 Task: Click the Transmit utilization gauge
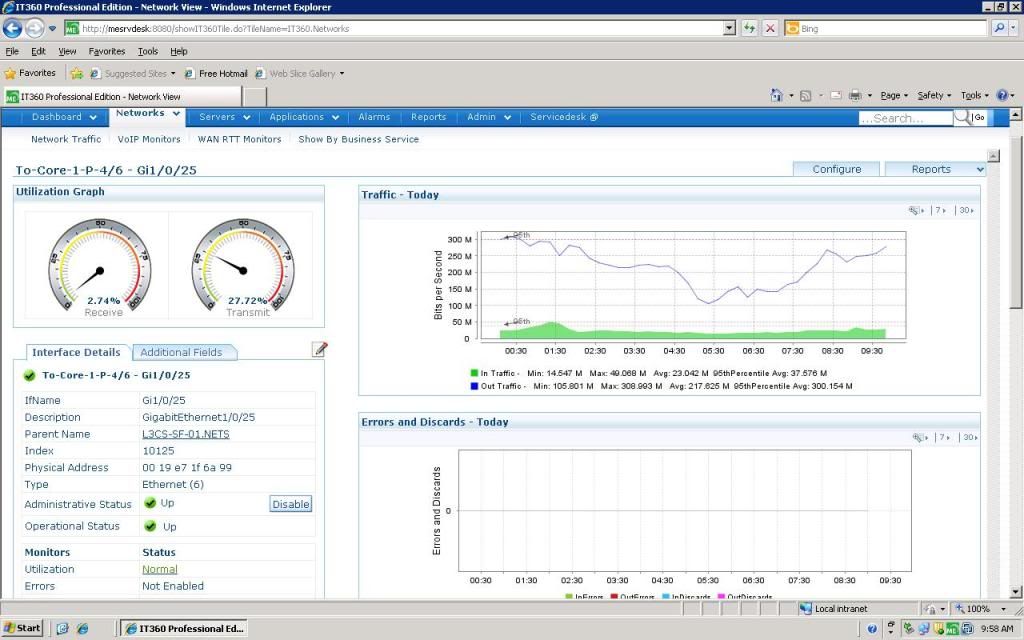point(243,265)
